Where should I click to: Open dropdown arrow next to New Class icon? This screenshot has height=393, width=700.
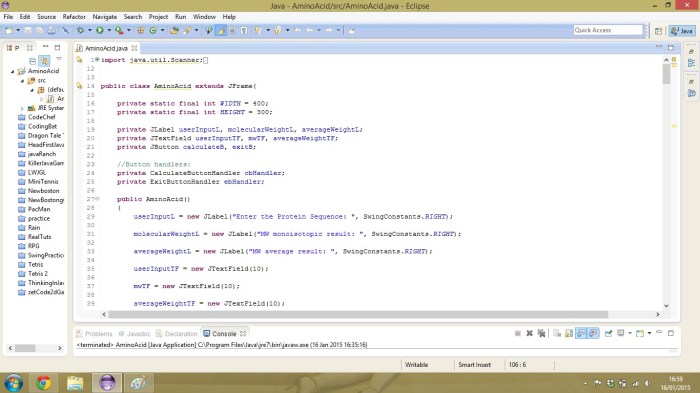point(162,30)
